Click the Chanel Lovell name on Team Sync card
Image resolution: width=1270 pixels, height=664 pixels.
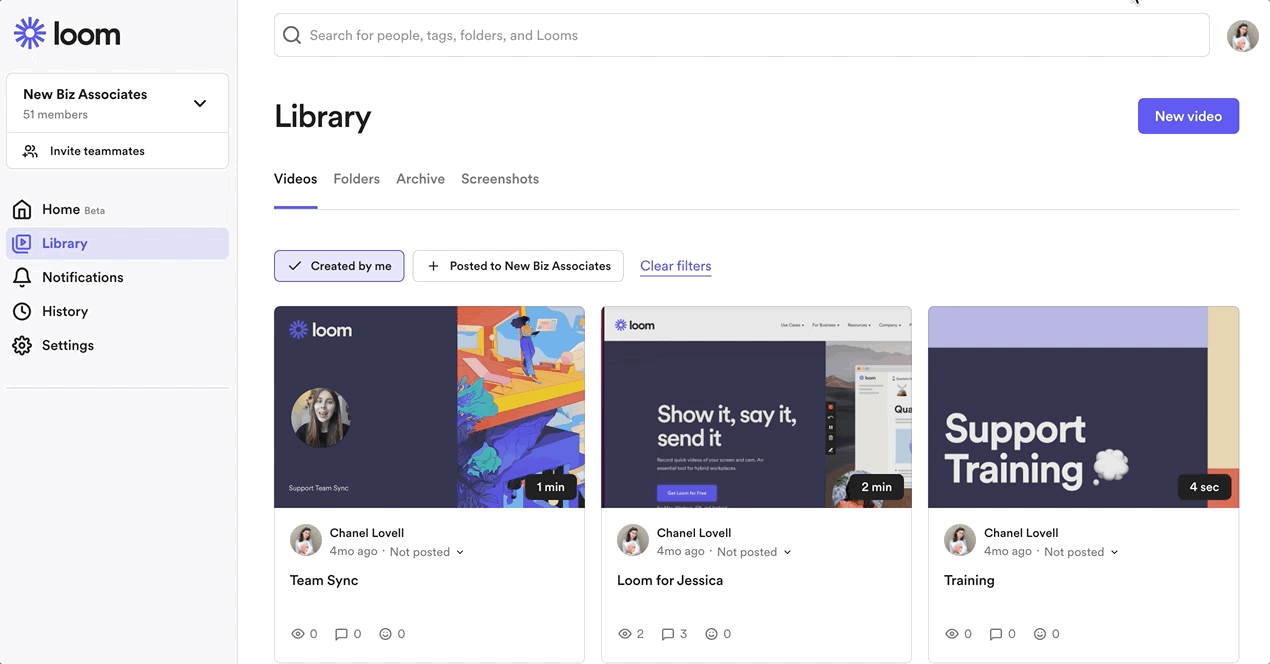[367, 533]
